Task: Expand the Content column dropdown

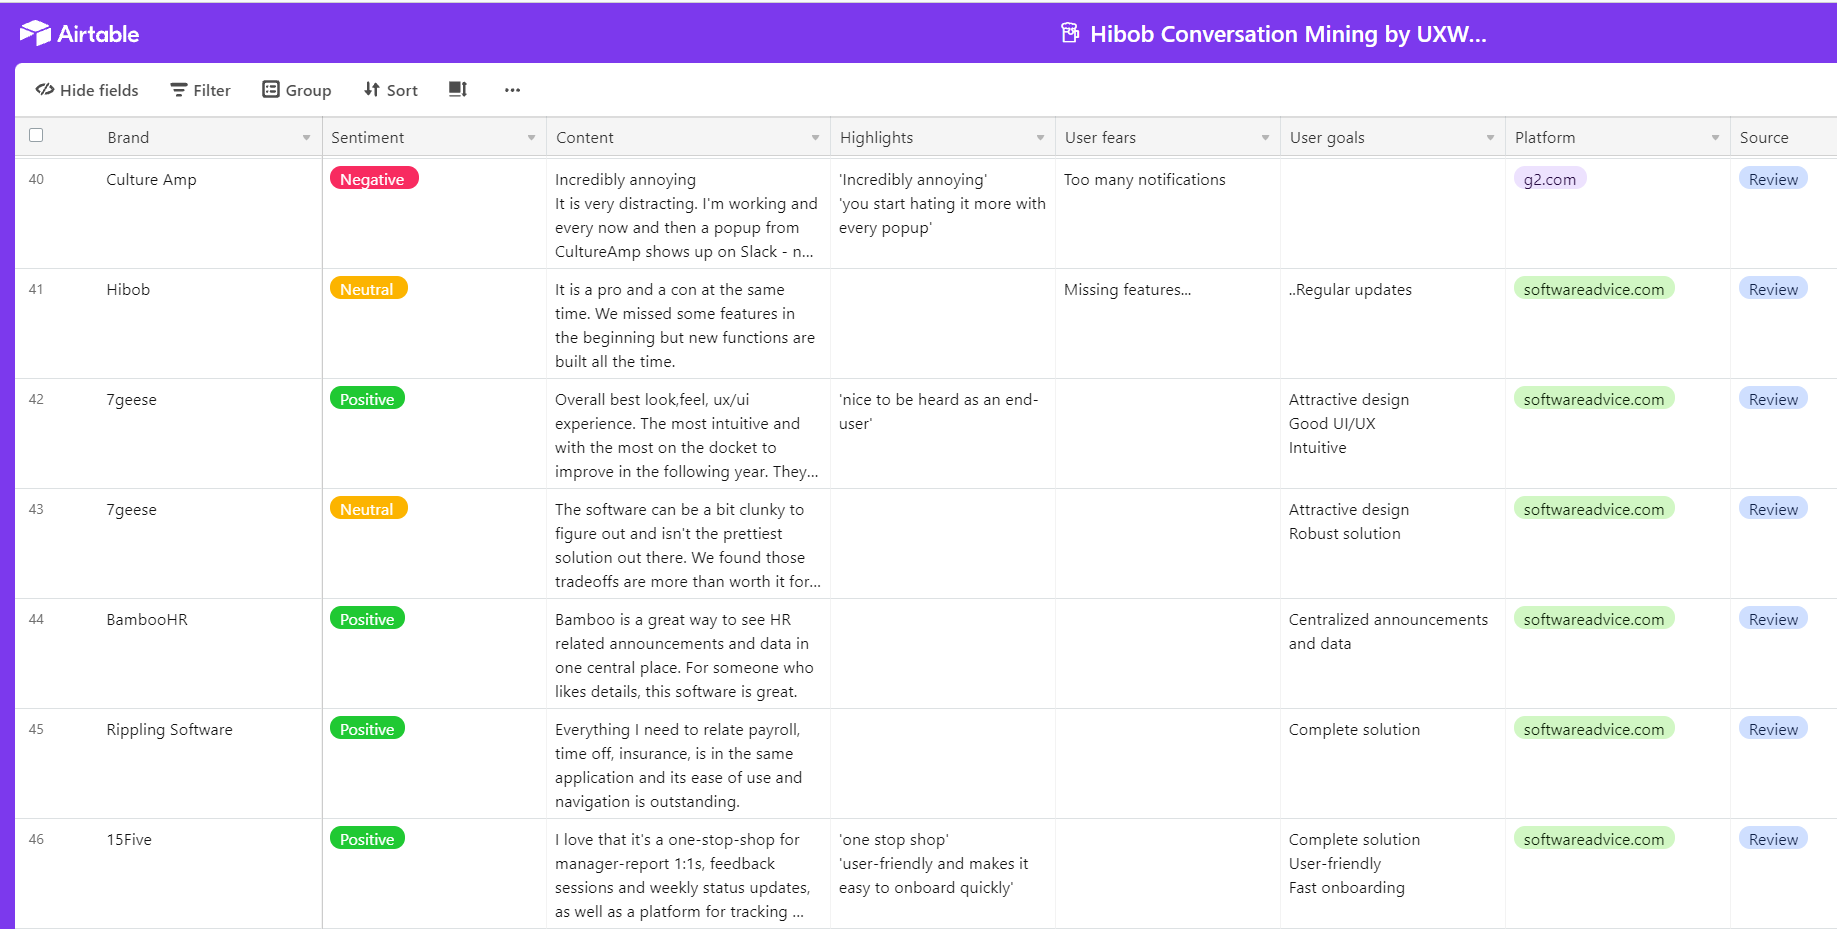Action: [815, 138]
